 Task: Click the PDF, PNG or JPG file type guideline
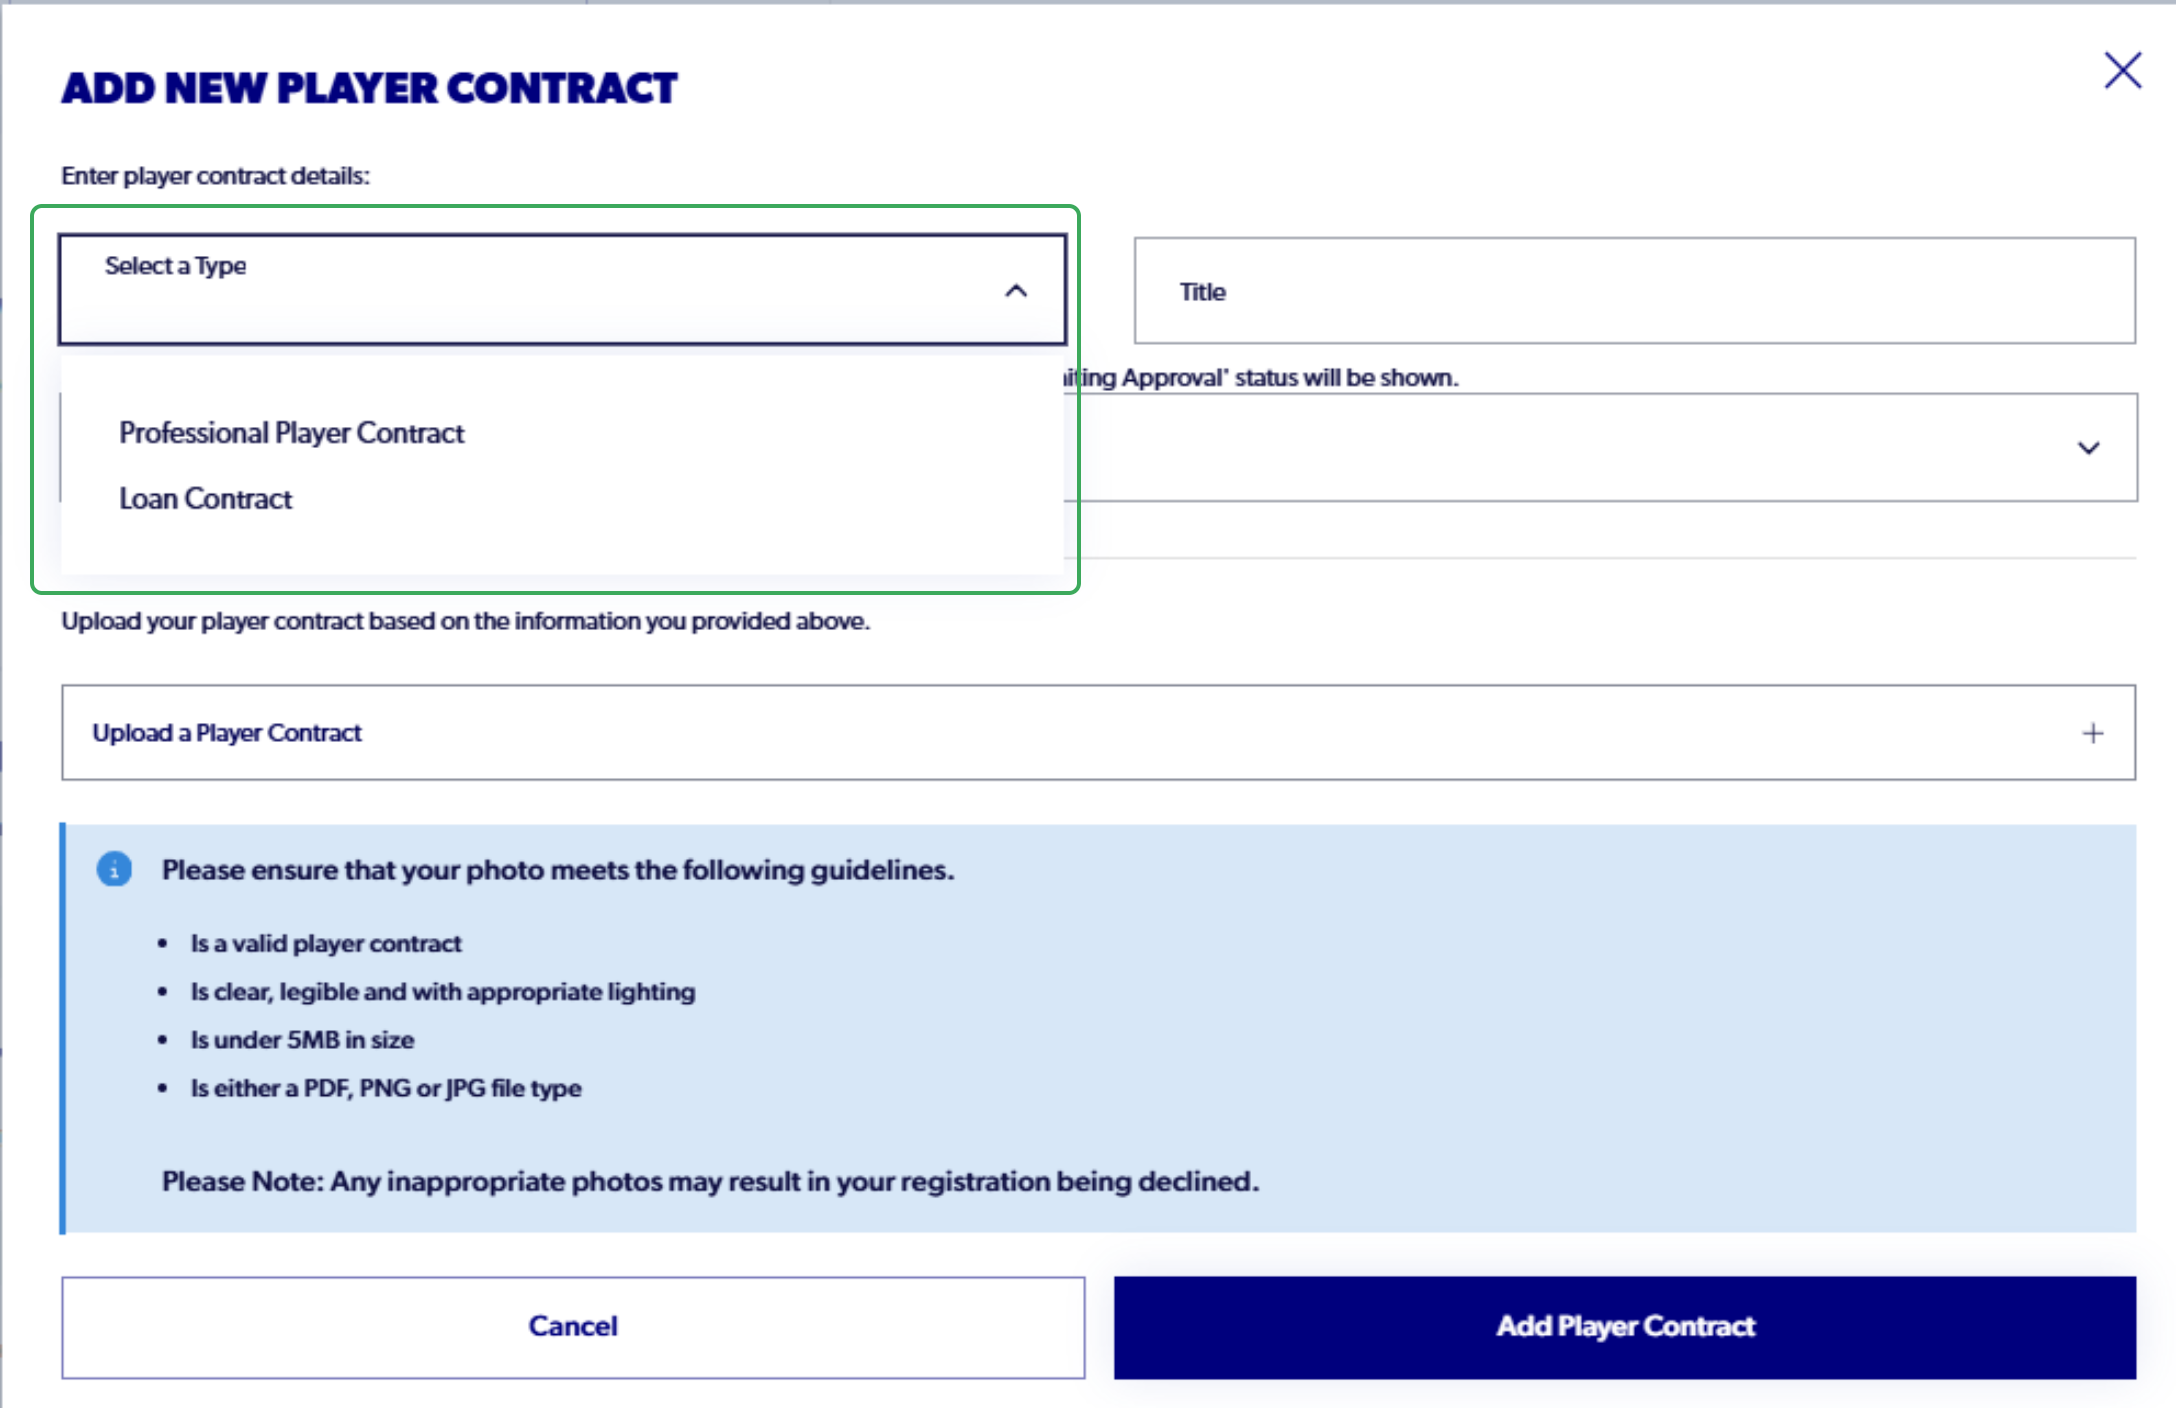coord(386,1088)
